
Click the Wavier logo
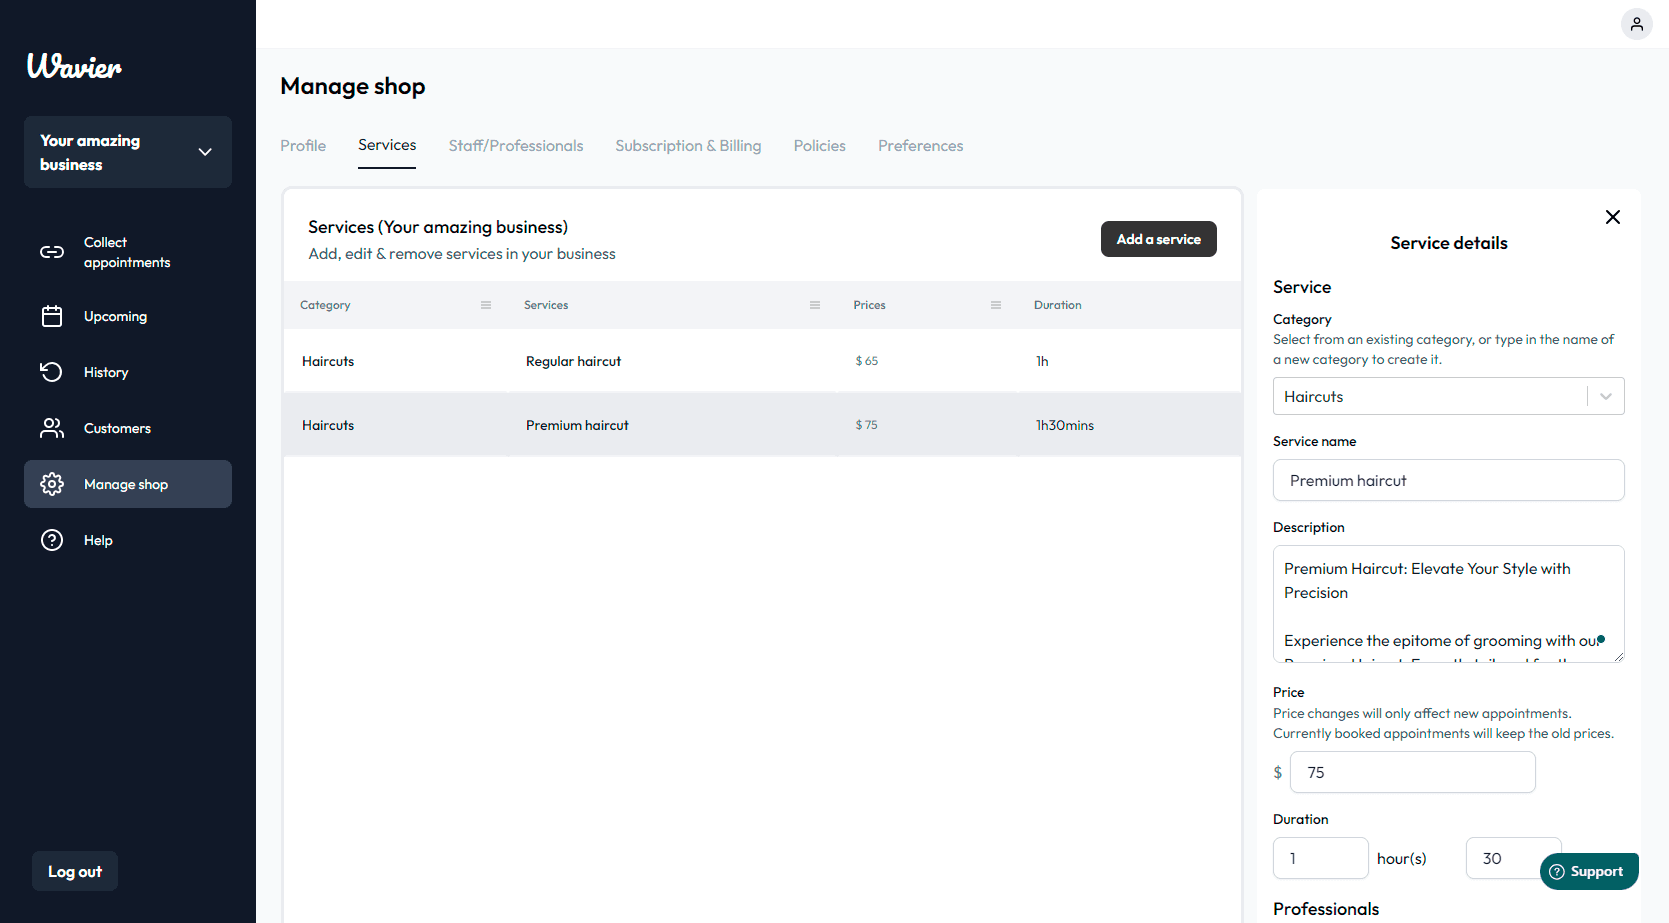click(x=74, y=66)
